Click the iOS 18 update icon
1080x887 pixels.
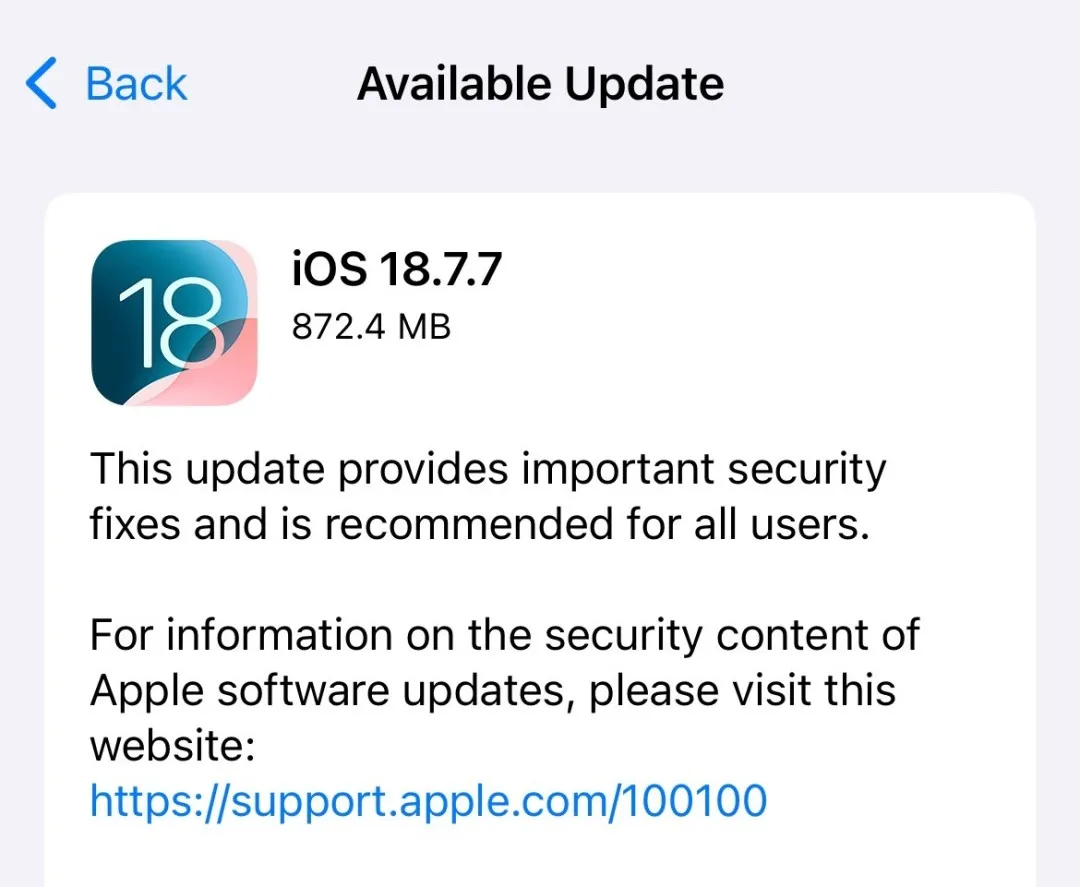pos(174,322)
